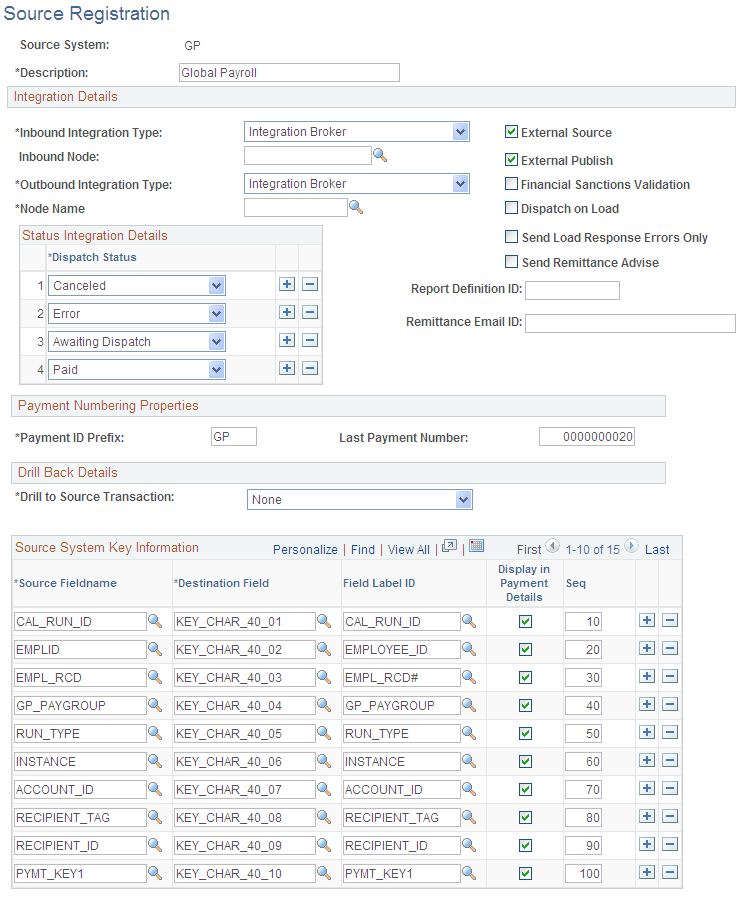The height and width of the screenshot is (897, 743).
Task: Add a row after the Canceled dispatch status
Action: point(287,284)
